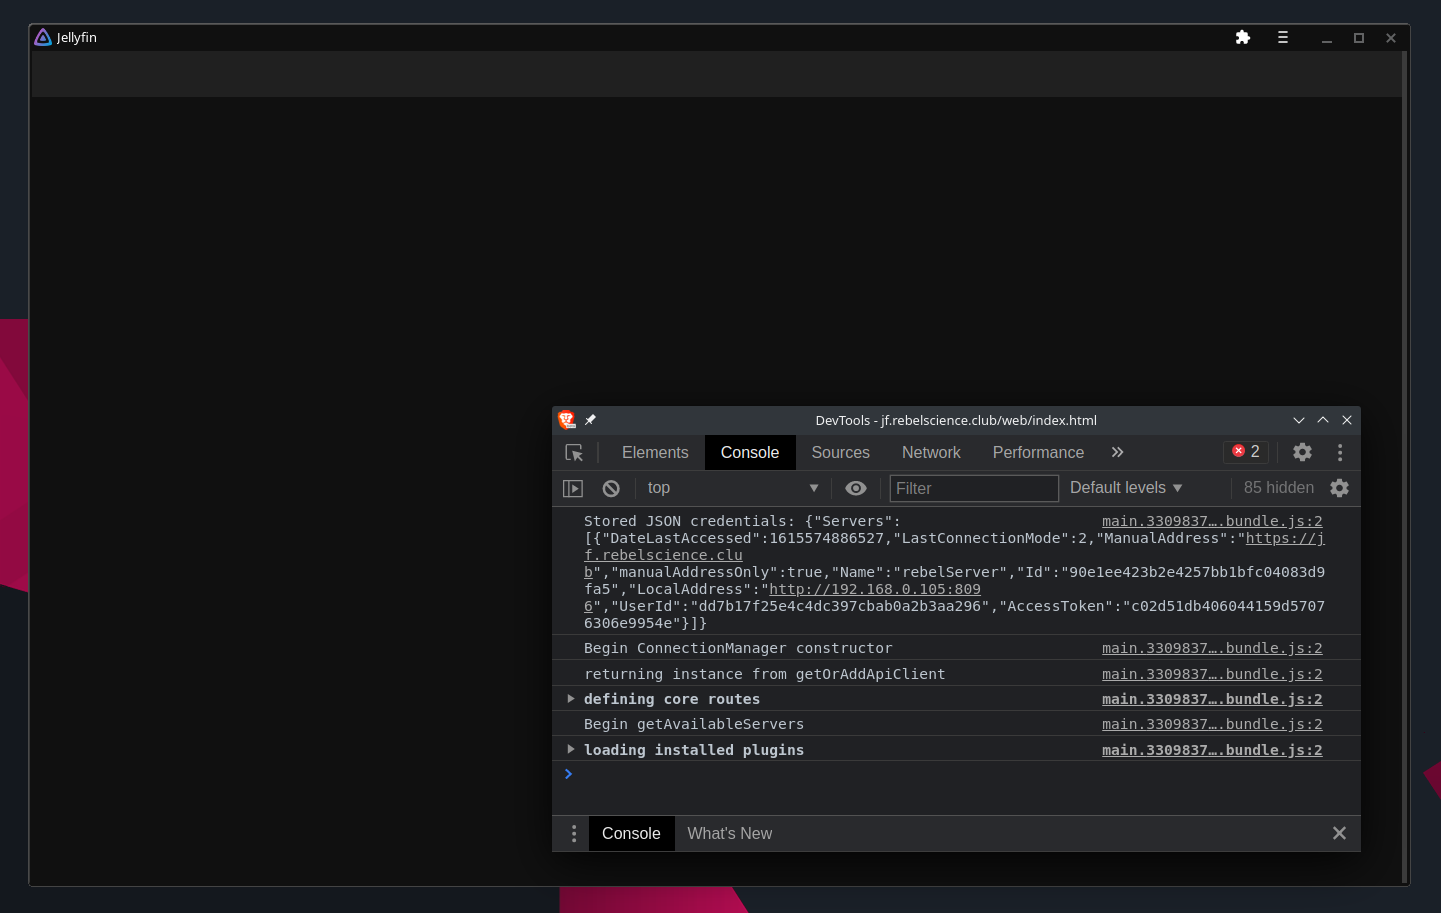The image size is (1441, 913).
Task: Follow the main bundle.js:2 source link
Action: point(1211,521)
